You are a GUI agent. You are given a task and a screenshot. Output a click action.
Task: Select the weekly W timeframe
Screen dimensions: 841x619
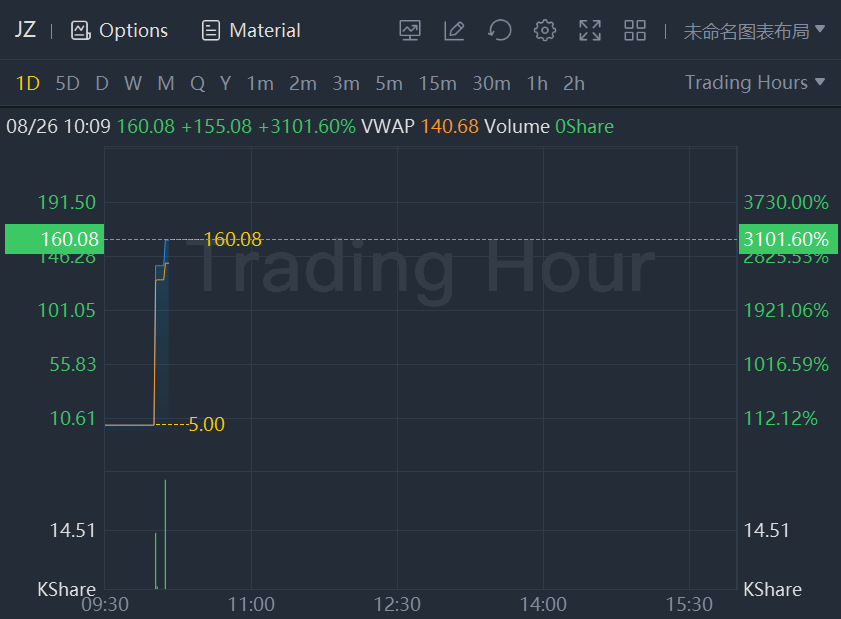pos(133,84)
